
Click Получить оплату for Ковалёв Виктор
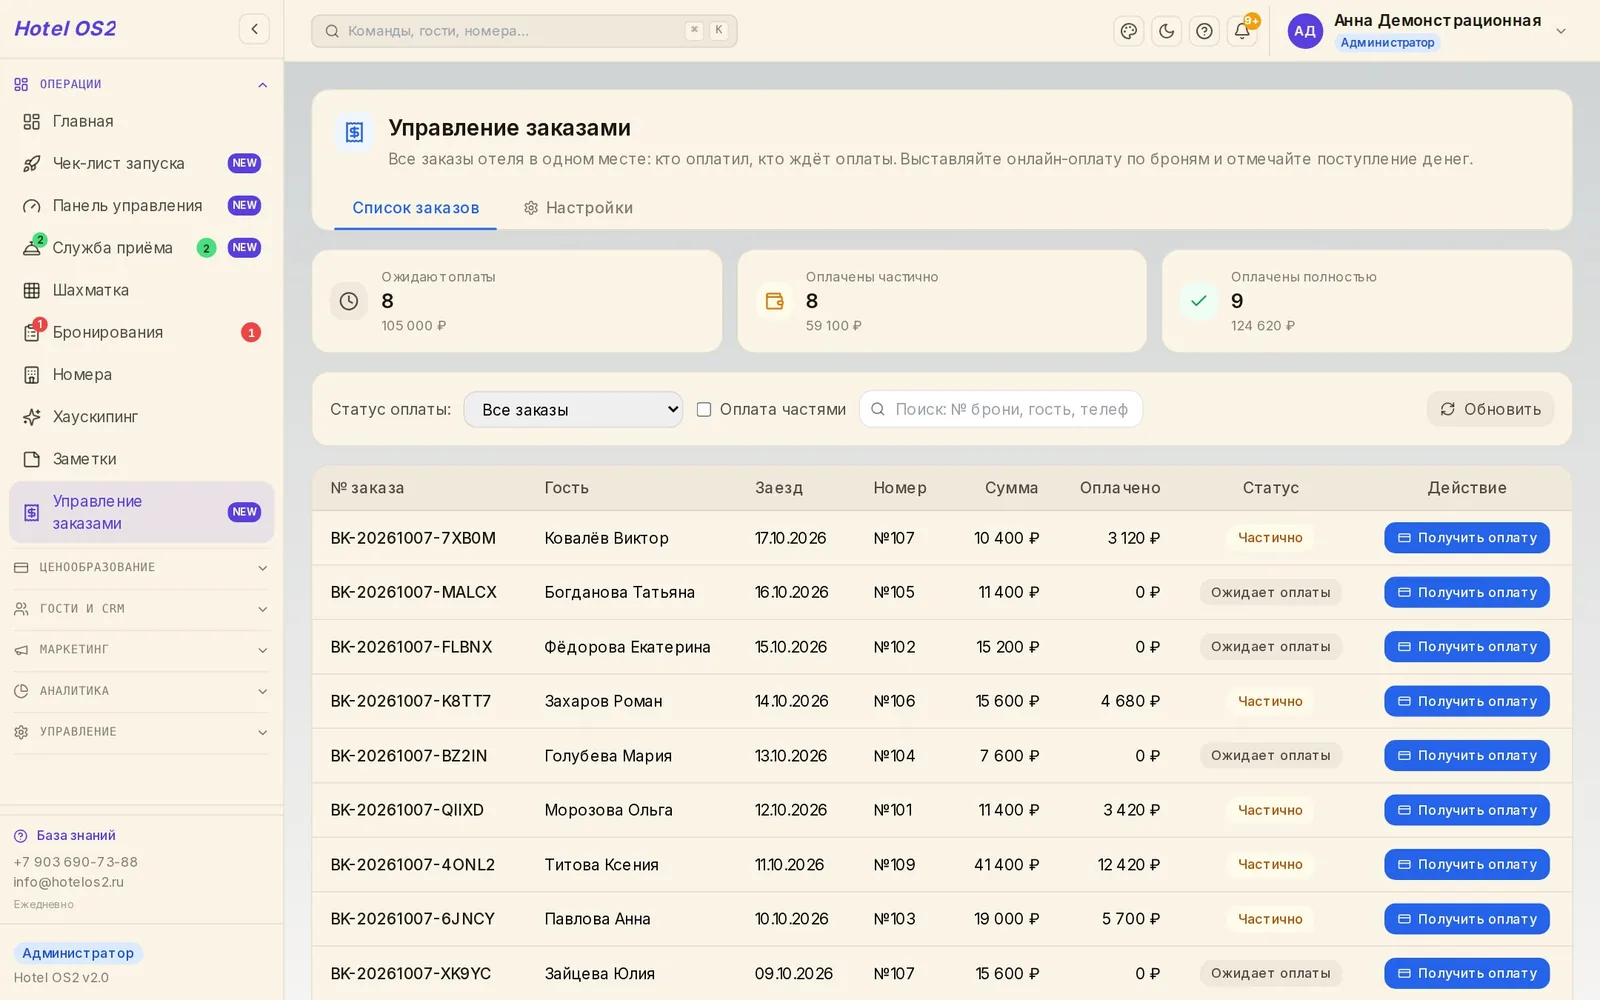point(1467,538)
